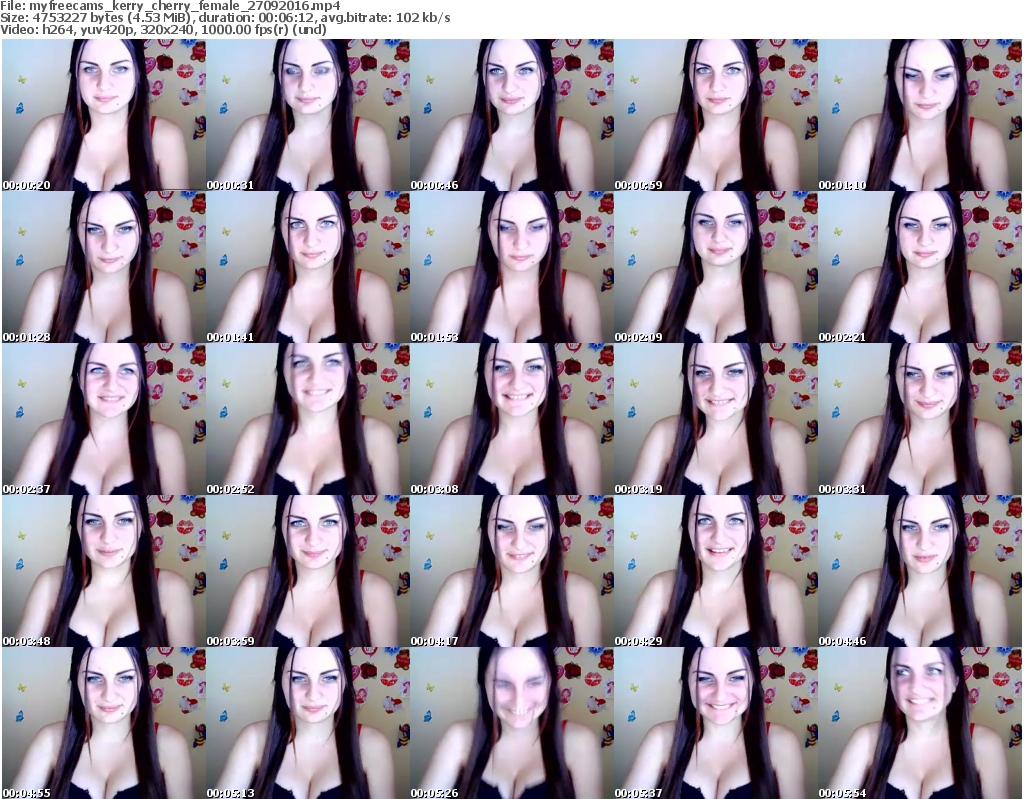Click the file name text in header
The width and height of the screenshot is (1024, 799).
click(x=171, y=6)
